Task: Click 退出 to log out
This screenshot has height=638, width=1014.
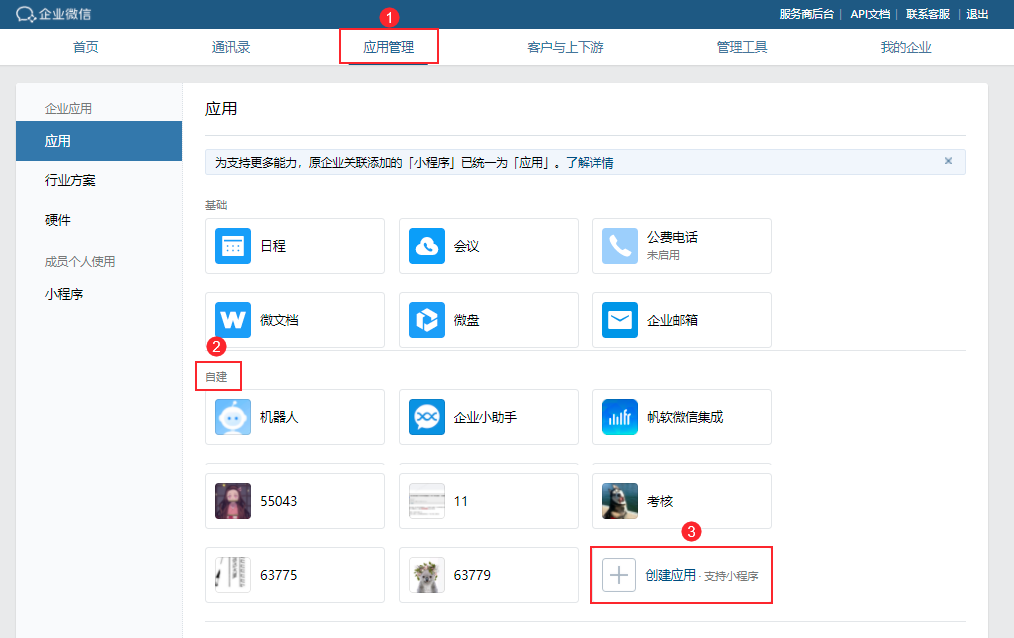Action: (x=977, y=14)
